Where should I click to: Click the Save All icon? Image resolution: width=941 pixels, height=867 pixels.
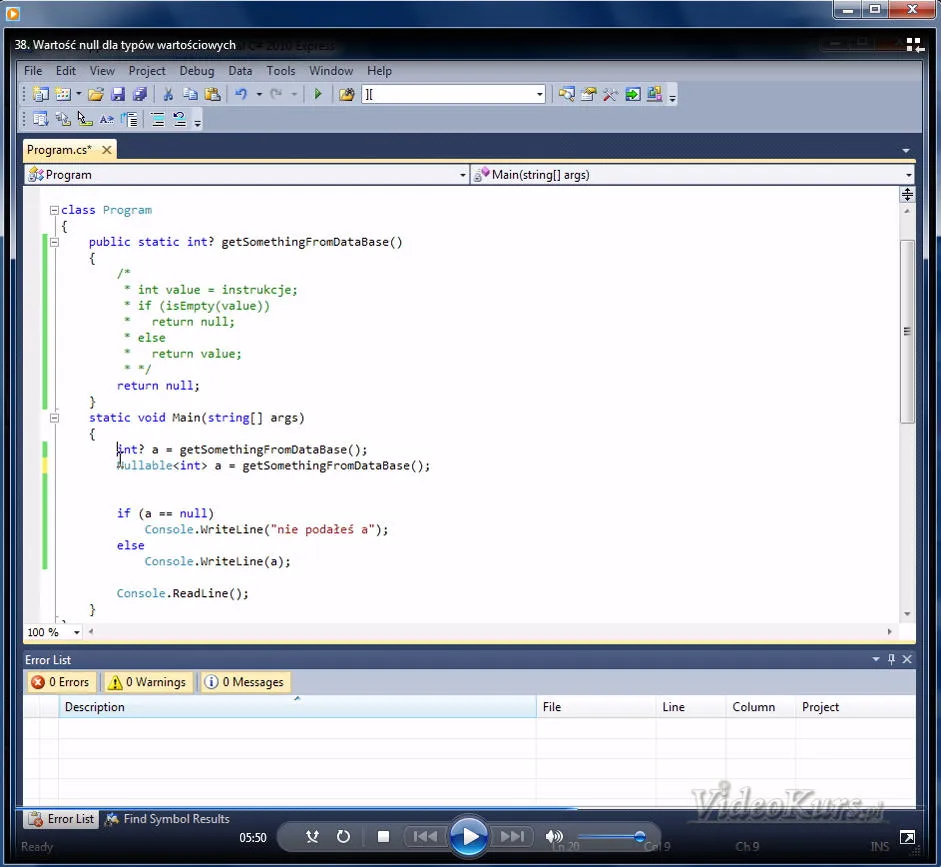(140, 94)
